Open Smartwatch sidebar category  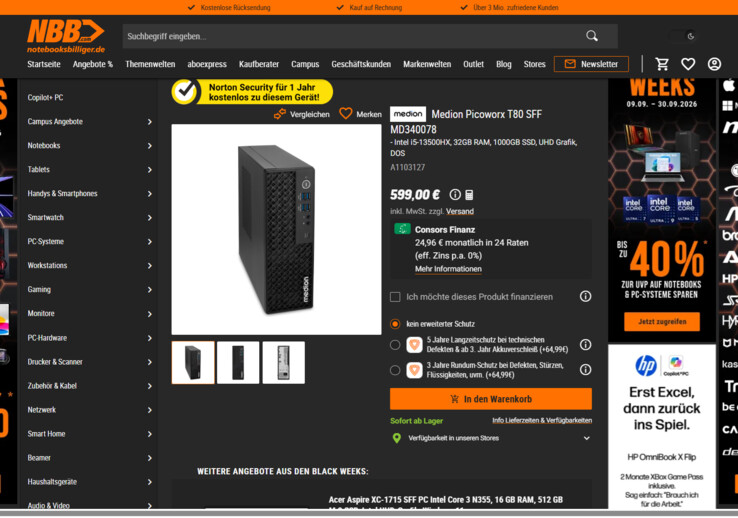pos(46,217)
